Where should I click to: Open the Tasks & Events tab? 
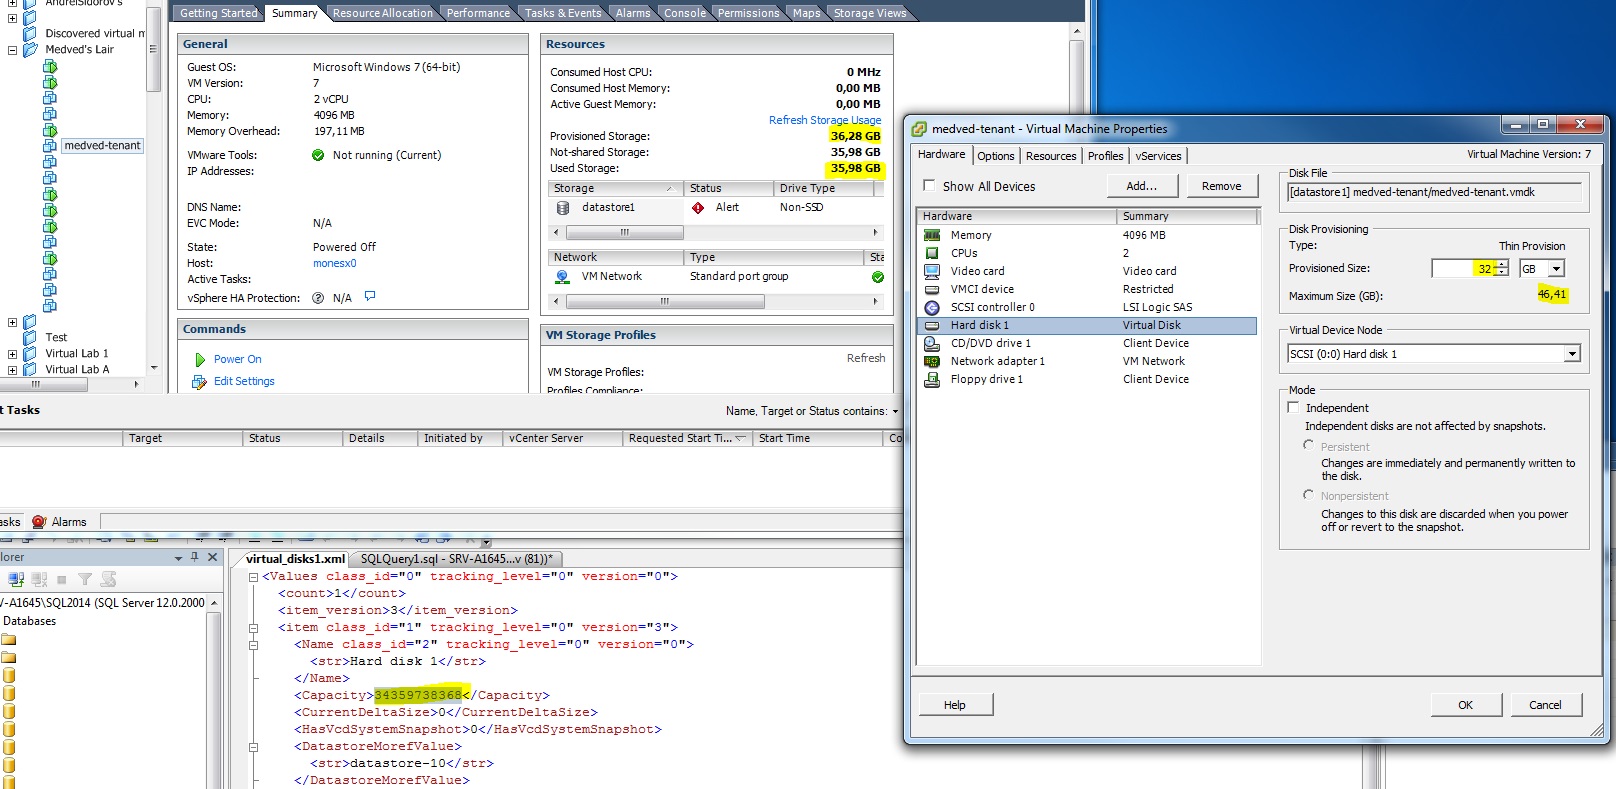(x=563, y=13)
